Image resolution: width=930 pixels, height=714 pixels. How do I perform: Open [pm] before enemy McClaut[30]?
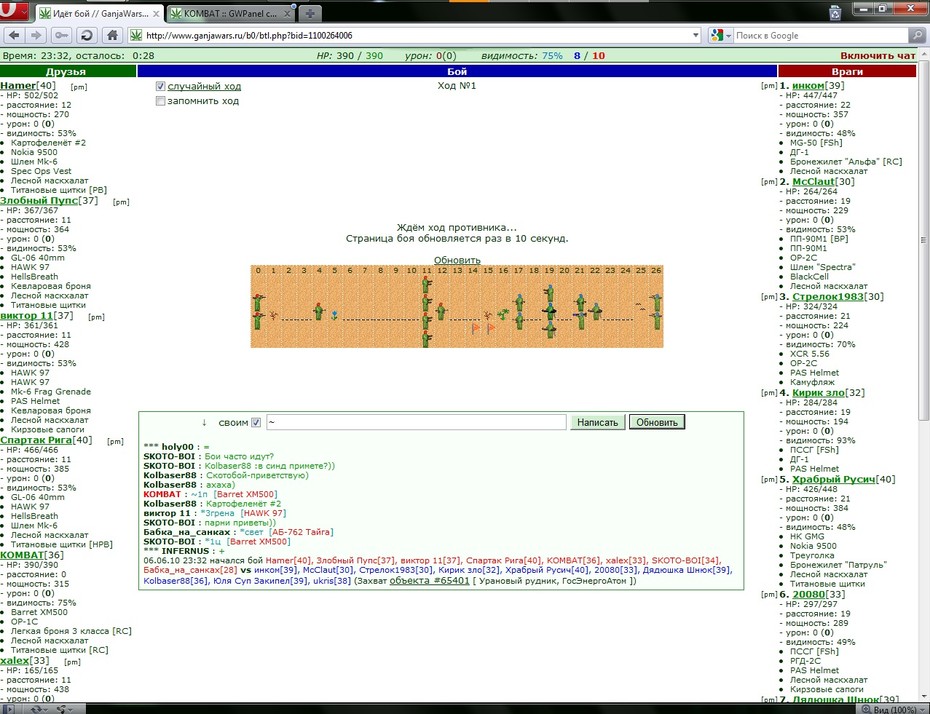pos(769,182)
